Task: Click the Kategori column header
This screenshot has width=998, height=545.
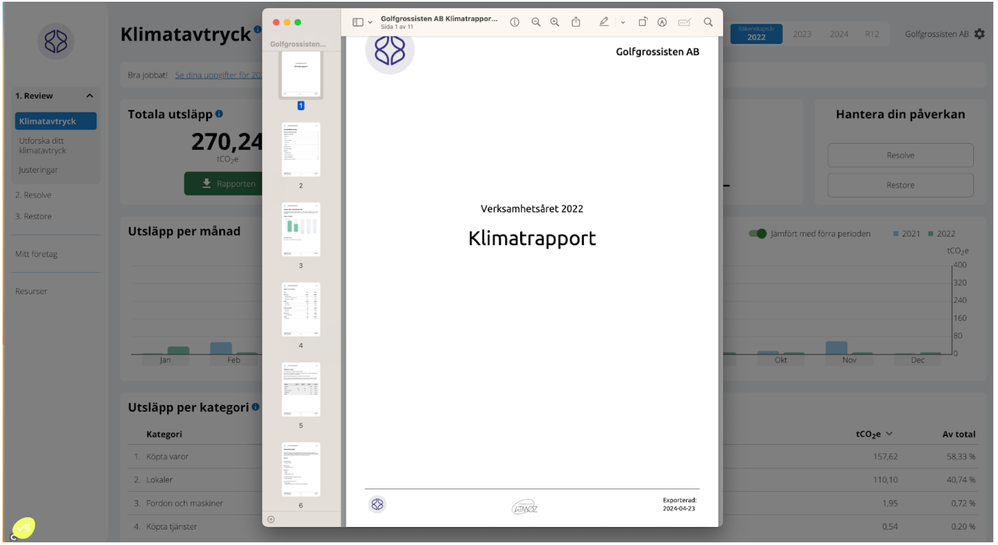Action: (164, 434)
